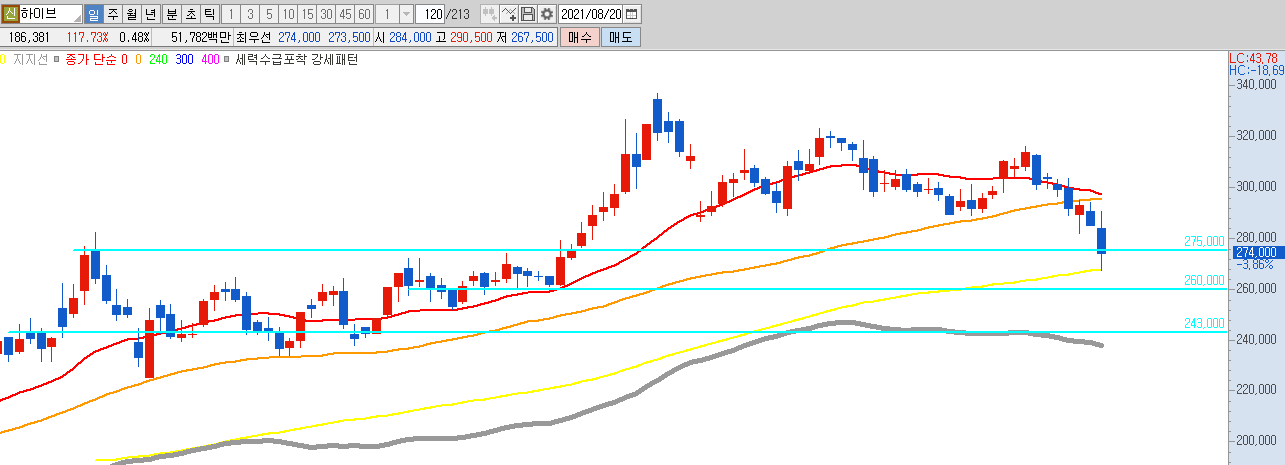Open the custom interval dropdown arrow
Image resolution: width=1285 pixels, height=465 pixels.
click(x=405, y=14)
